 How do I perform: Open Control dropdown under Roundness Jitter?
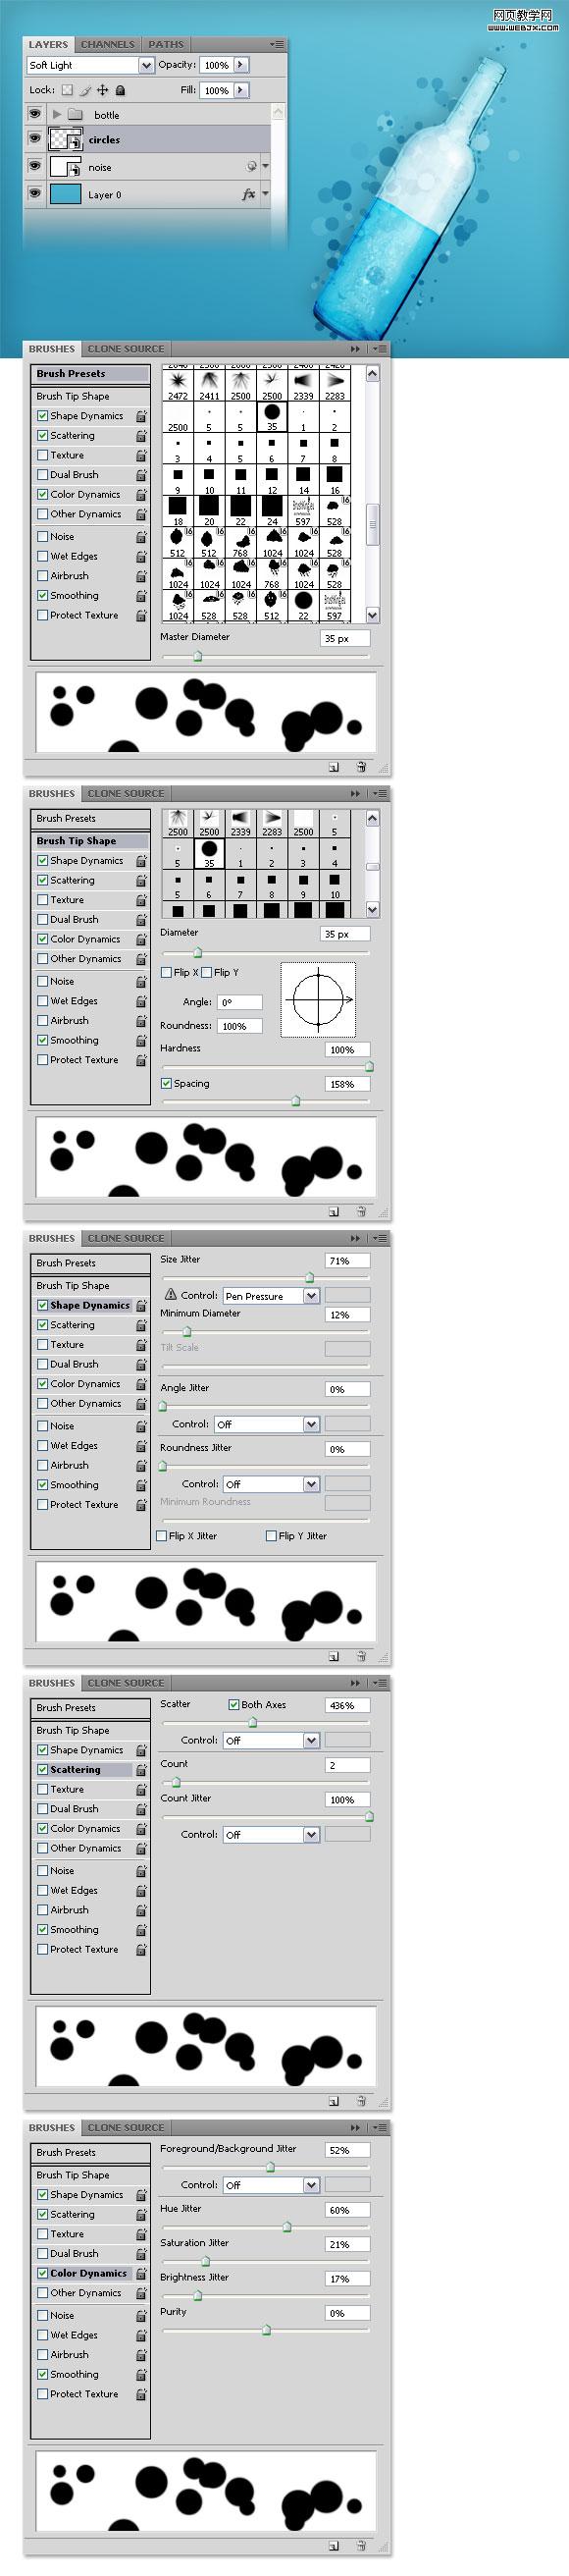311,1484
